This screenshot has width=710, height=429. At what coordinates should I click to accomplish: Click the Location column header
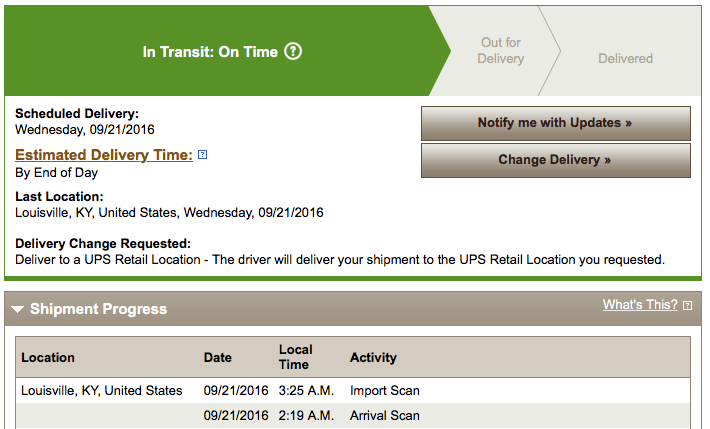pyautogui.click(x=48, y=357)
